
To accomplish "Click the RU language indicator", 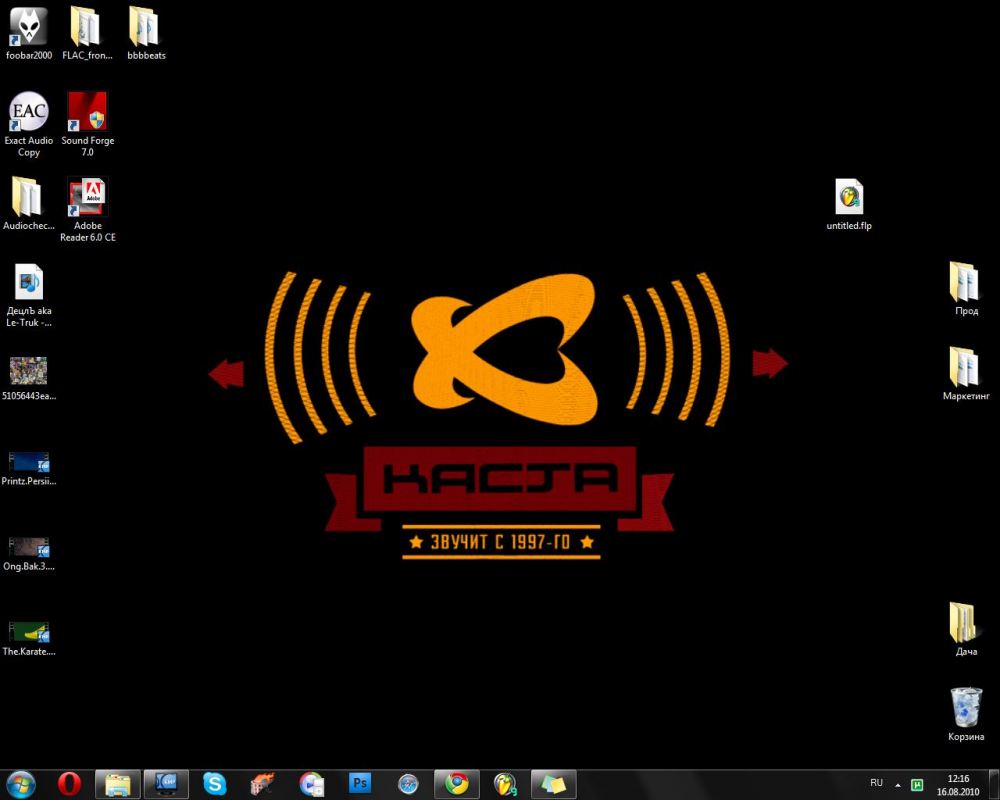I will click(876, 783).
